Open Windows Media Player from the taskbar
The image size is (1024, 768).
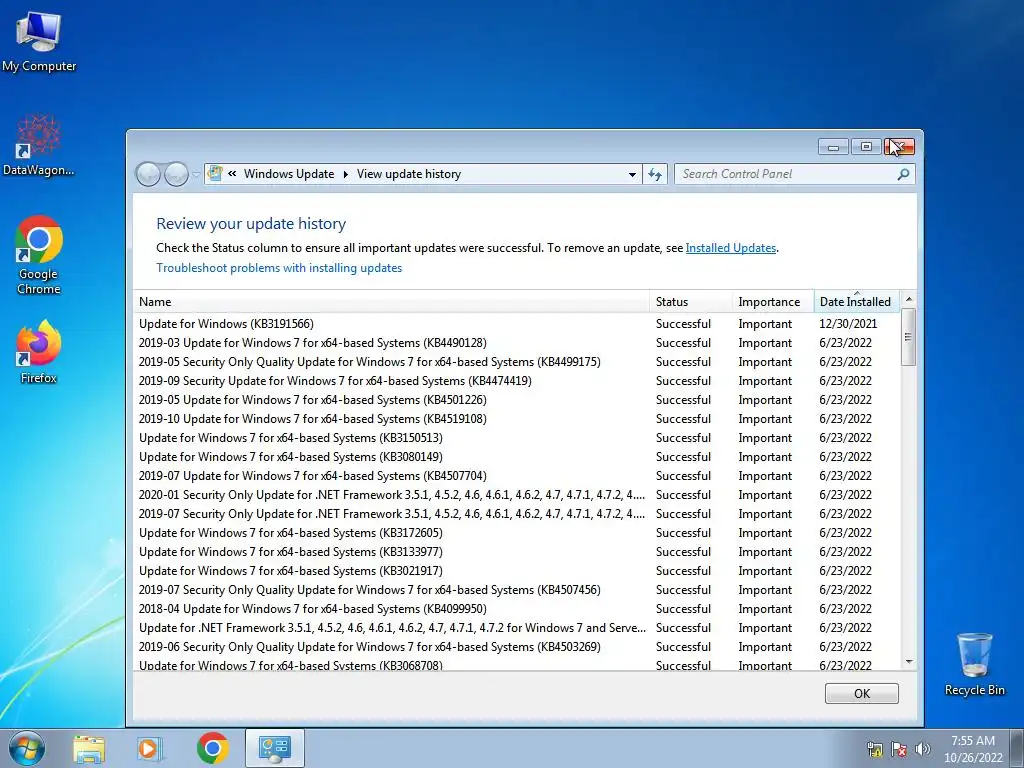tap(149, 748)
